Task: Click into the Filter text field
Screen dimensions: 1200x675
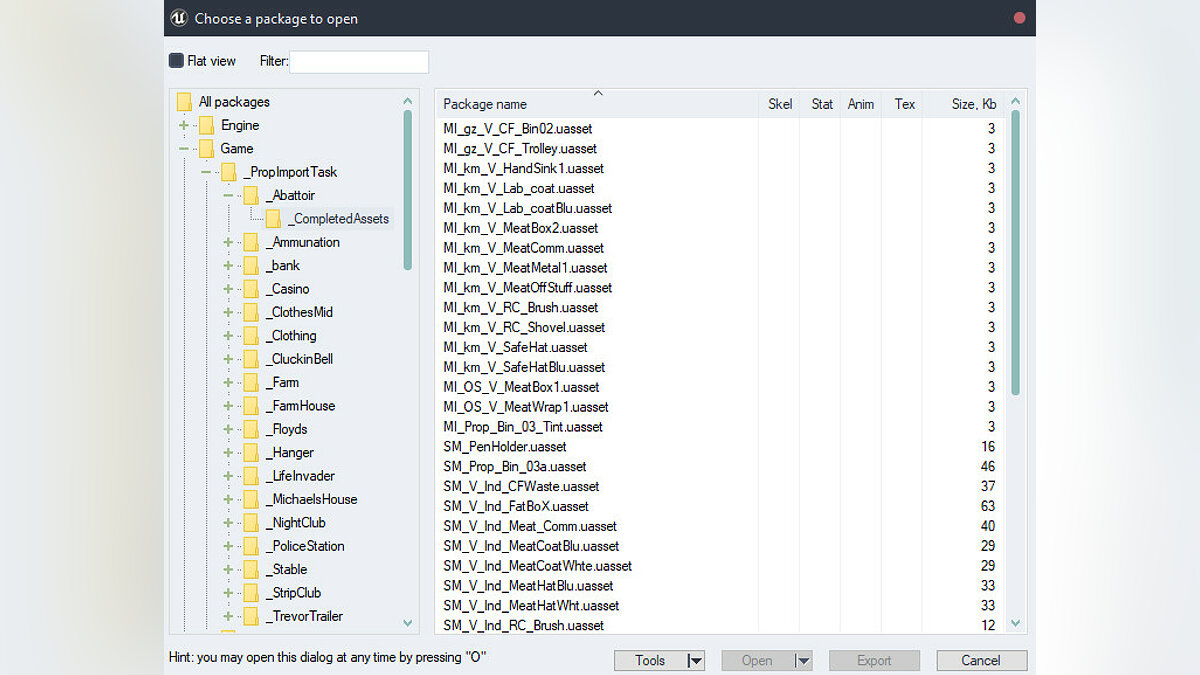Action: pyautogui.click(x=359, y=62)
